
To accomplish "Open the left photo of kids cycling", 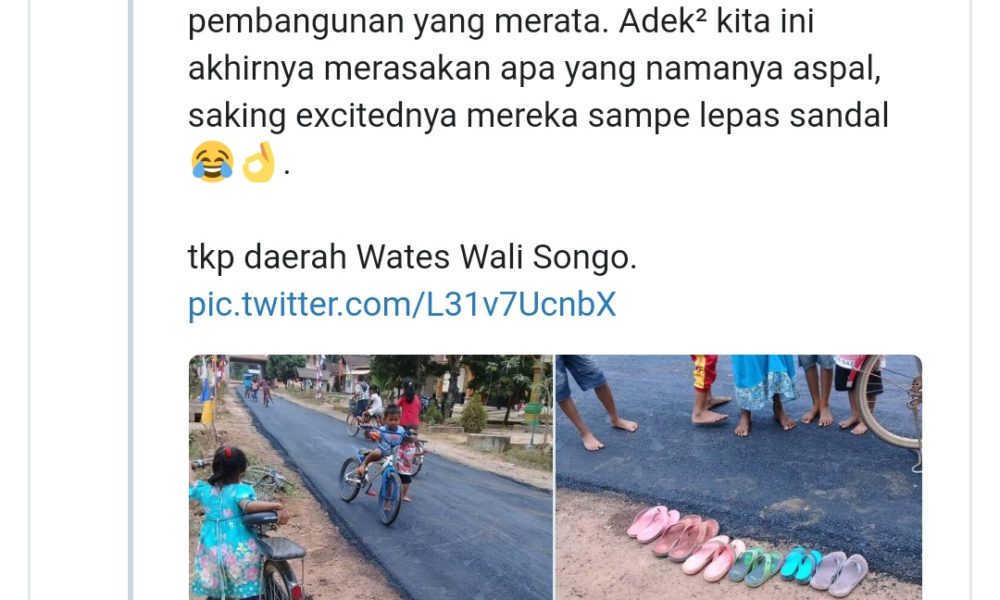I will [x=371, y=477].
